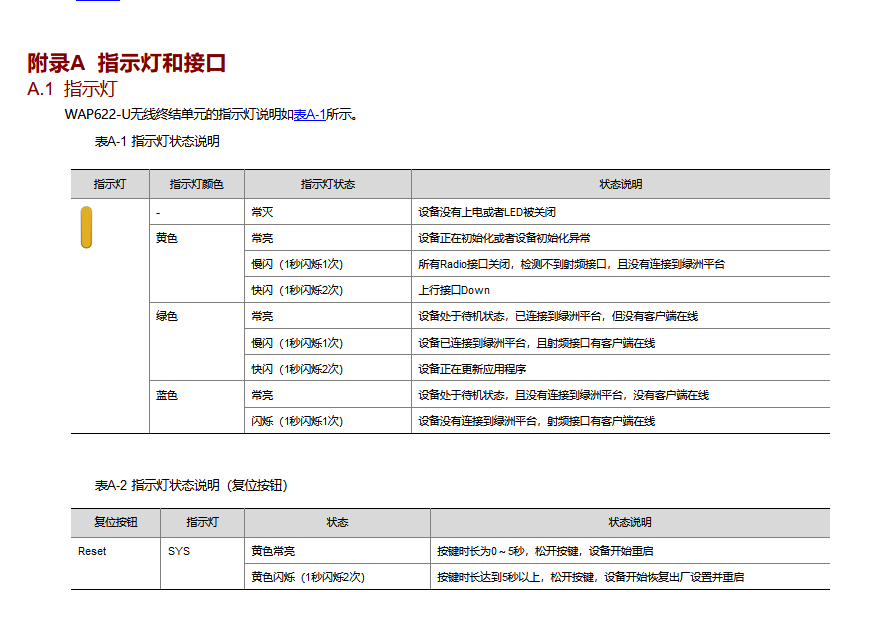
Task: Click the 指示灯颜色 column header
Action: point(197,184)
